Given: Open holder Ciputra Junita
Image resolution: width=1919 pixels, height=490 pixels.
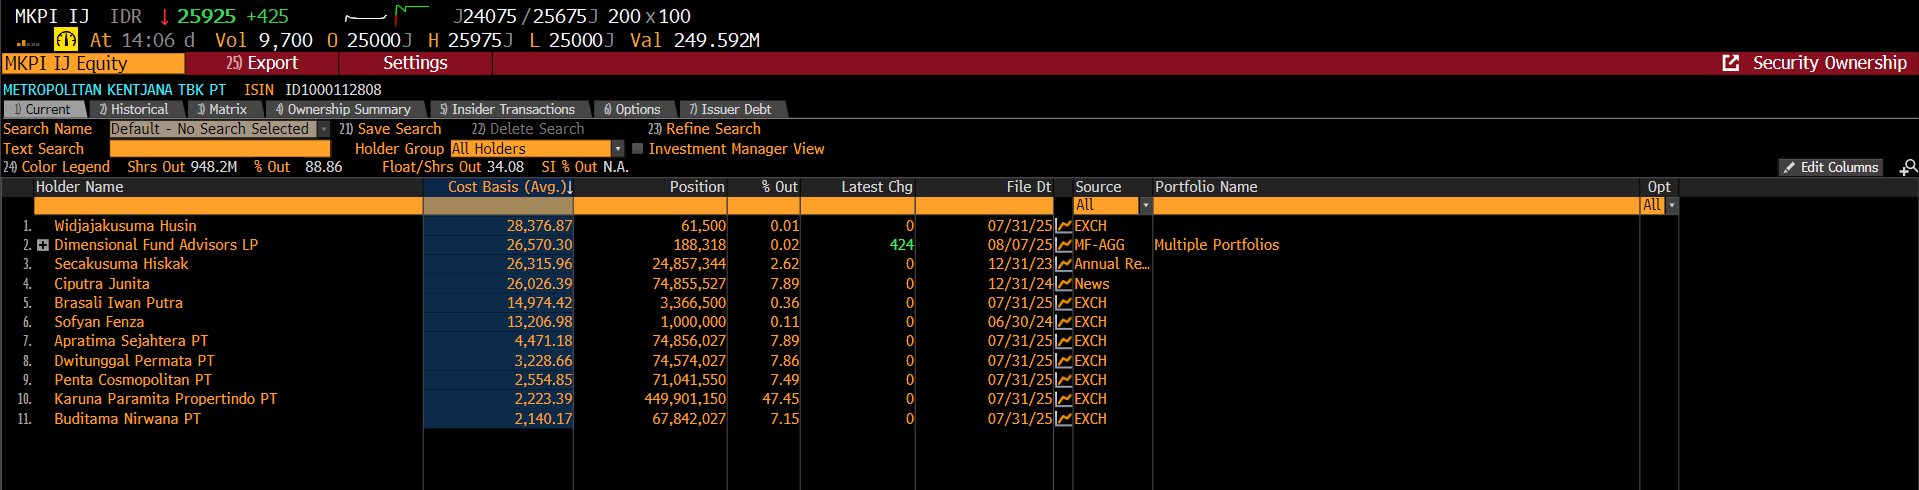Looking at the screenshot, I should click(x=102, y=284).
